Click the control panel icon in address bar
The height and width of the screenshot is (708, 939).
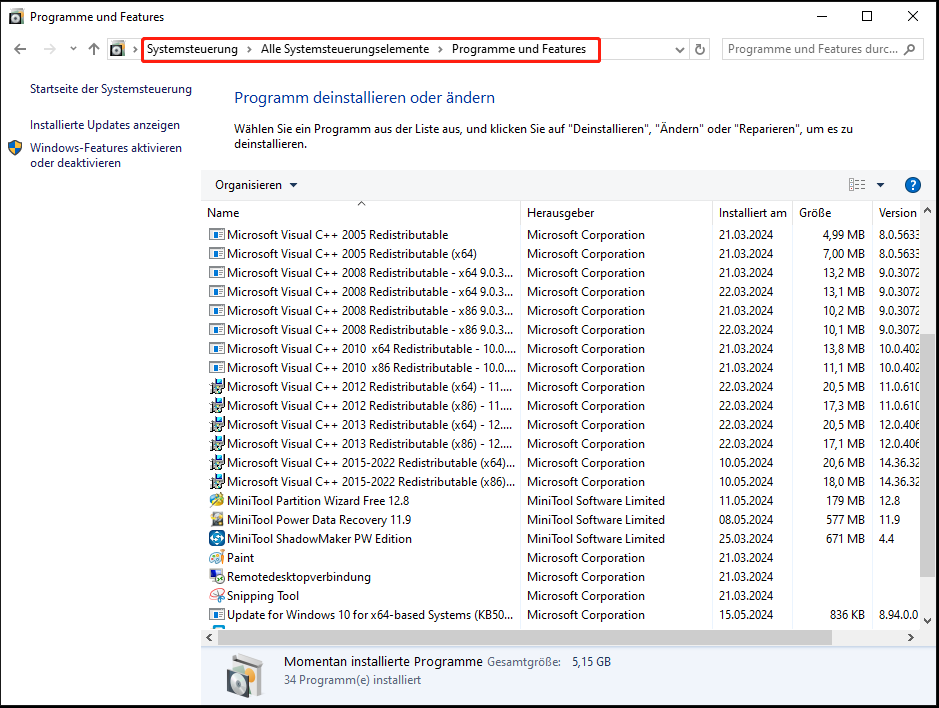117,49
